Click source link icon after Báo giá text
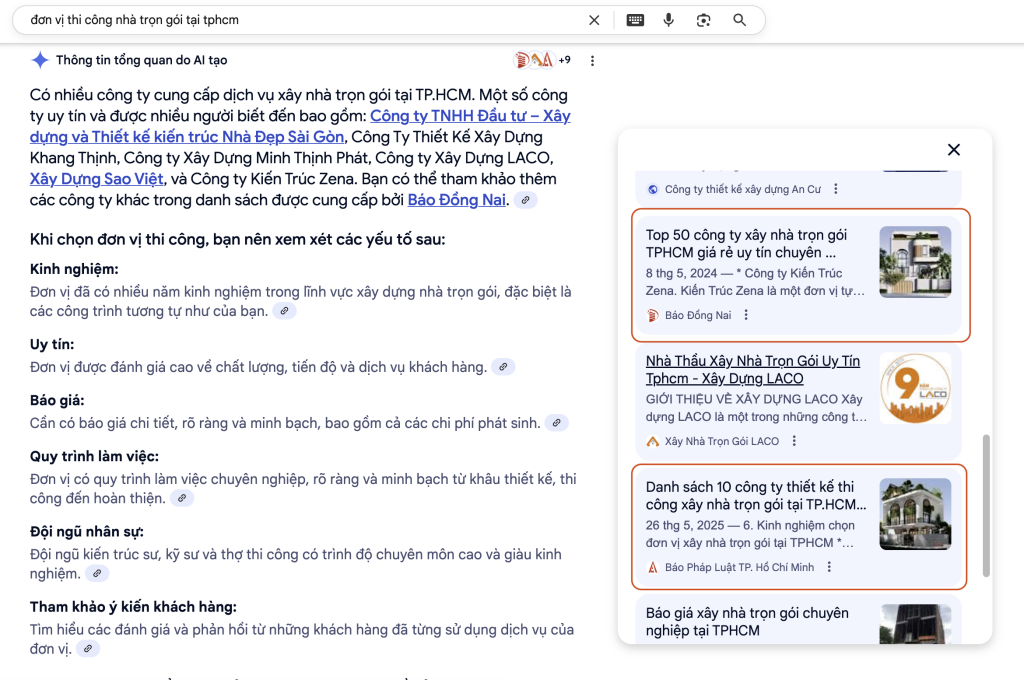 (x=557, y=423)
